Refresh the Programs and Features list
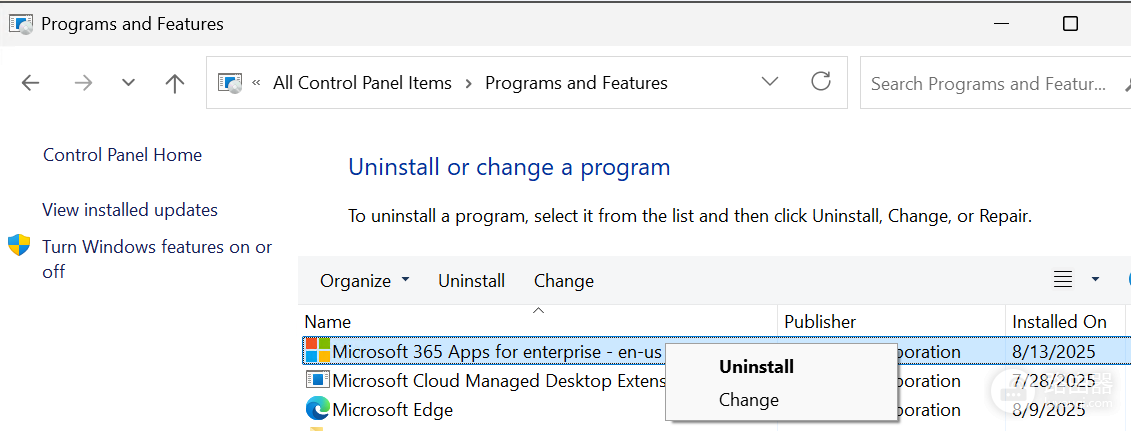 coord(821,81)
